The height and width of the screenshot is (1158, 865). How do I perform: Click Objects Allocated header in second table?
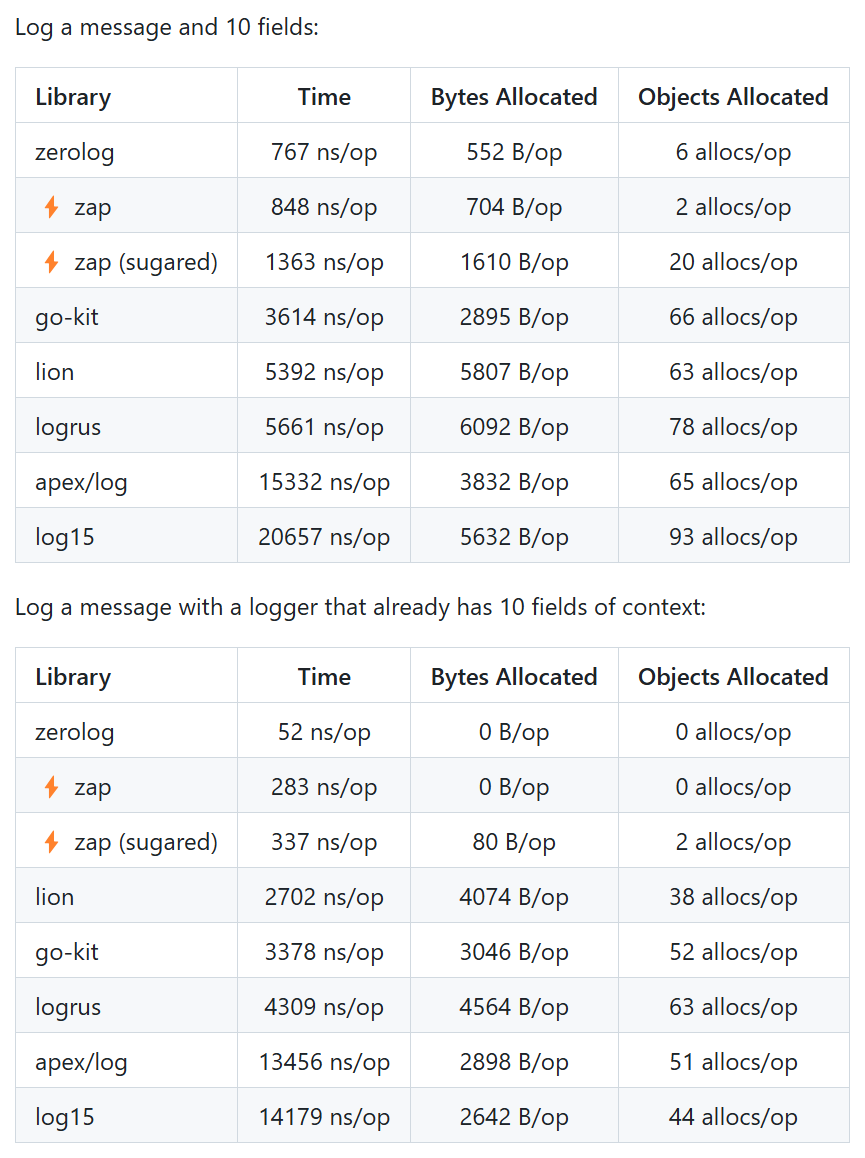[734, 676]
